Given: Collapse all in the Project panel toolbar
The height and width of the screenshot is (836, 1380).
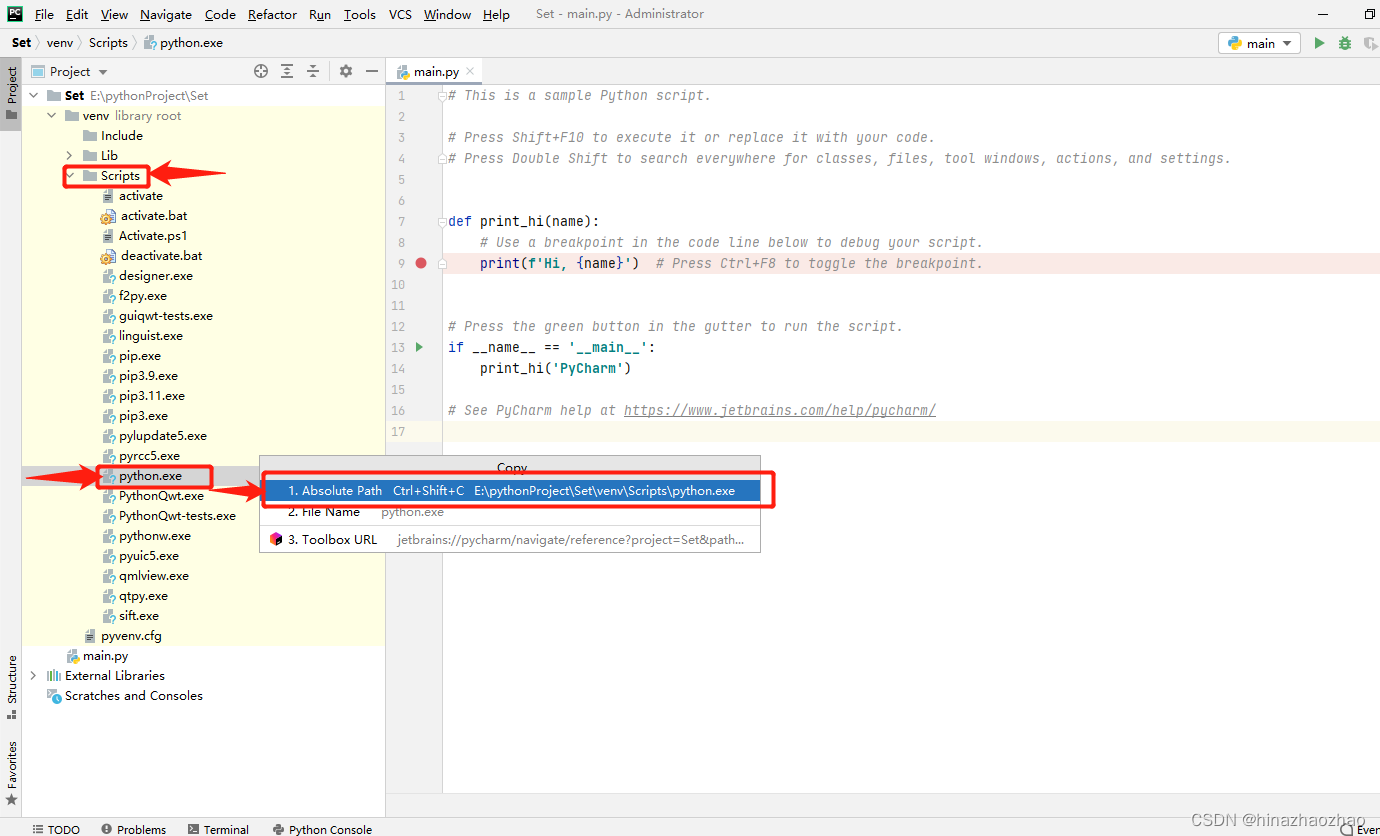Looking at the screenshot, I should (313, 71).
